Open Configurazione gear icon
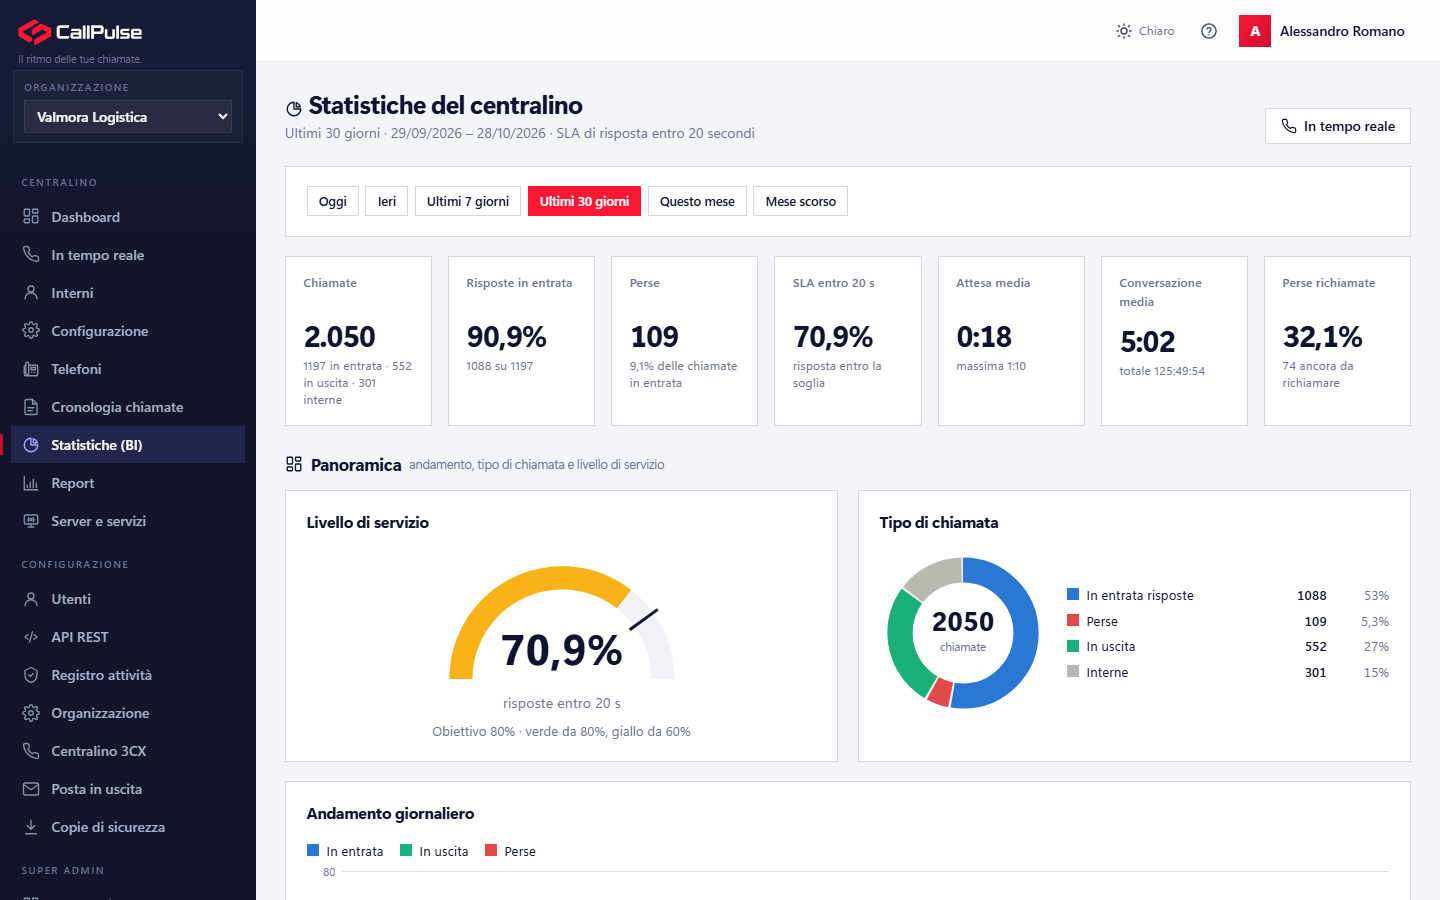1440x900 pixels. click(x=31, y=331)
